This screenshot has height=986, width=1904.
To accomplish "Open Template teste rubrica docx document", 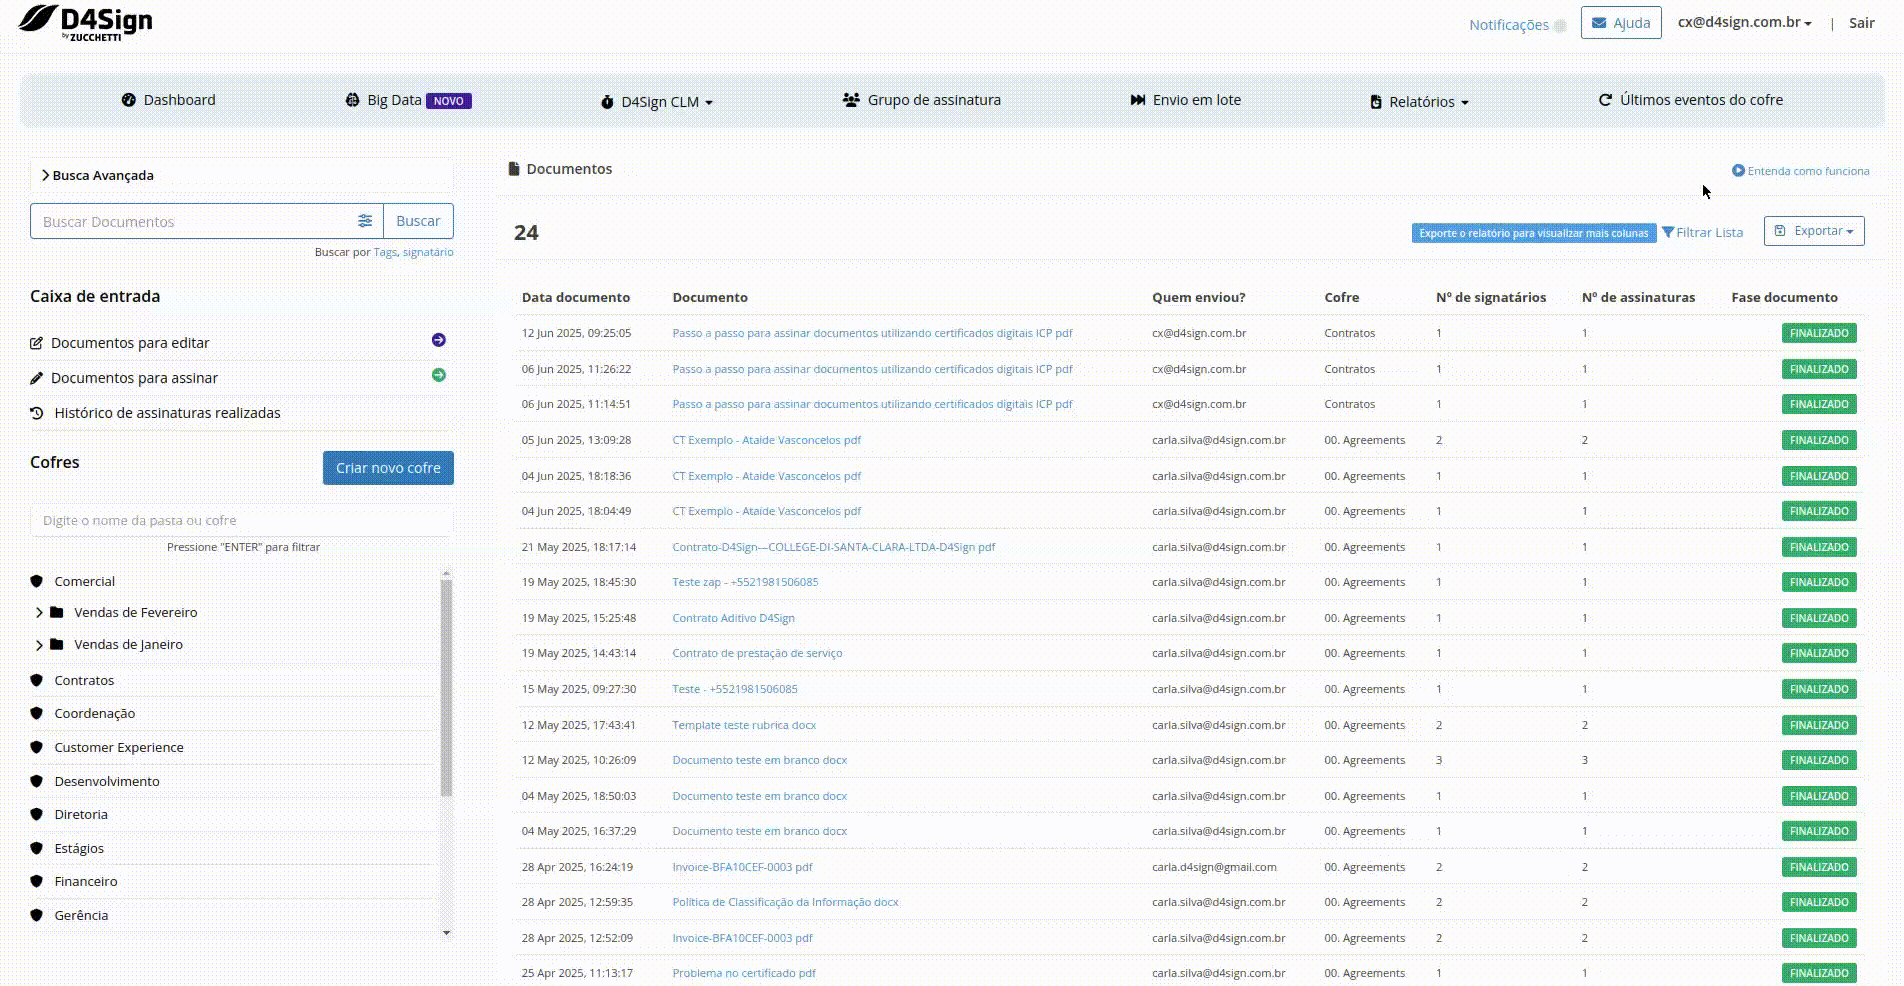I will [x=744, y=725].
